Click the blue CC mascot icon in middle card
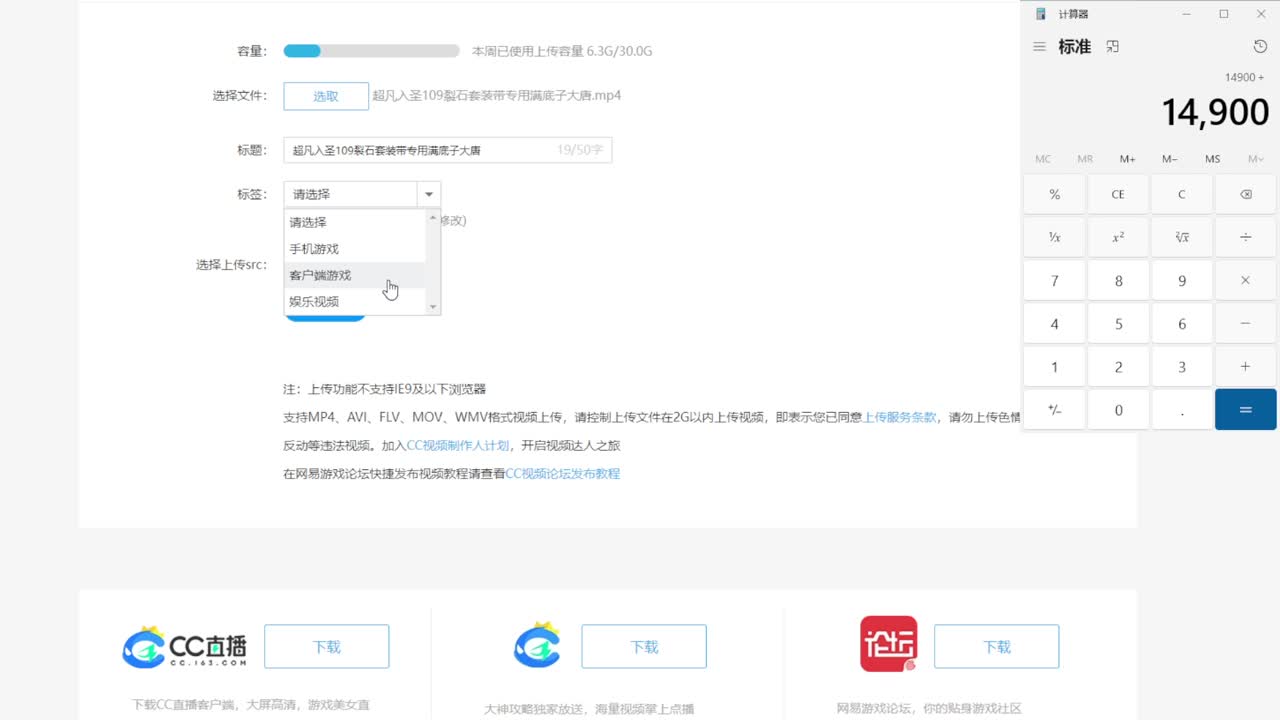Image resolution: width=1280 pixels, height=720 pixels. click(x=537, y=646)
